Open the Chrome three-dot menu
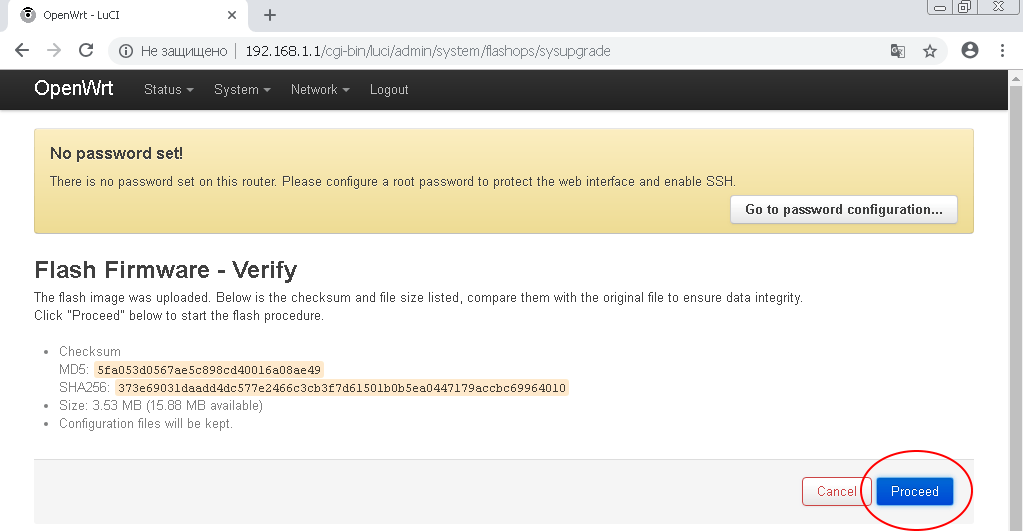This screenshot has height=531, width=1023. tap(1002, 51)
